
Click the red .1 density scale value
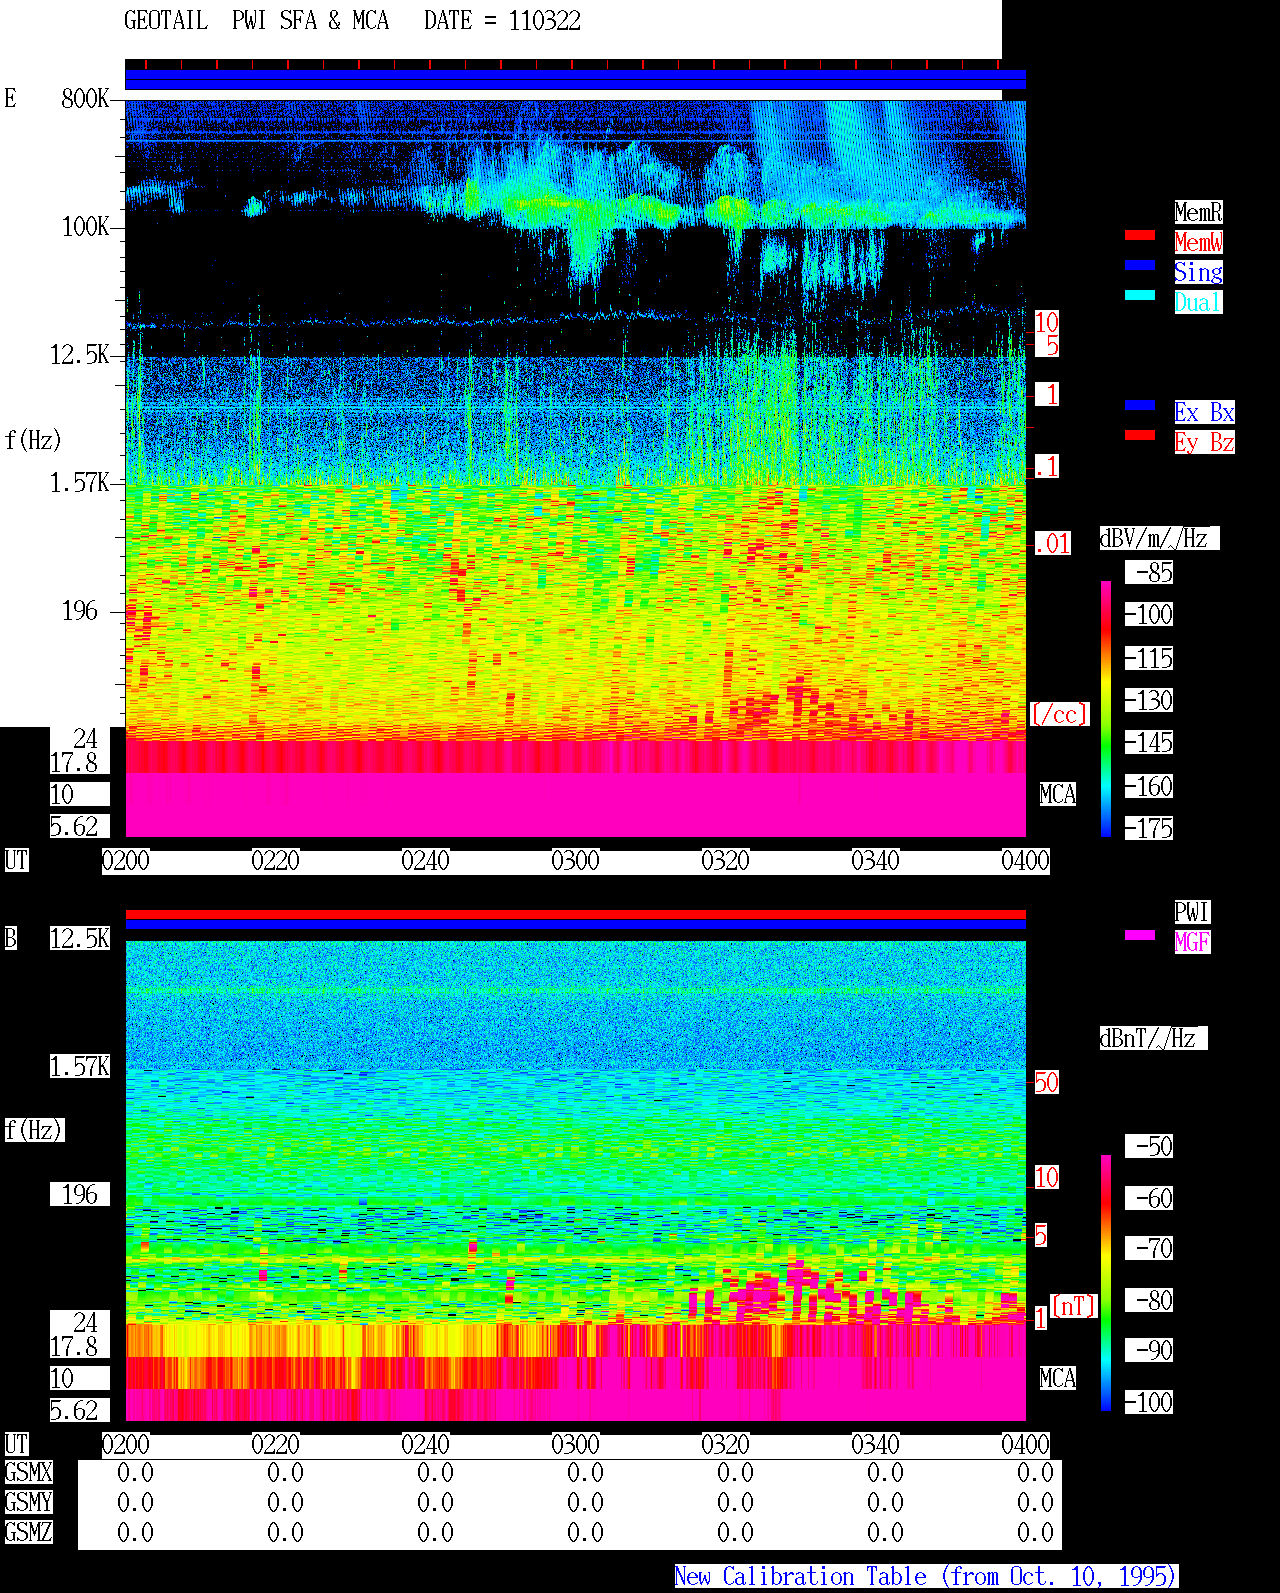pyautogui.click(x=1047, y=466)
